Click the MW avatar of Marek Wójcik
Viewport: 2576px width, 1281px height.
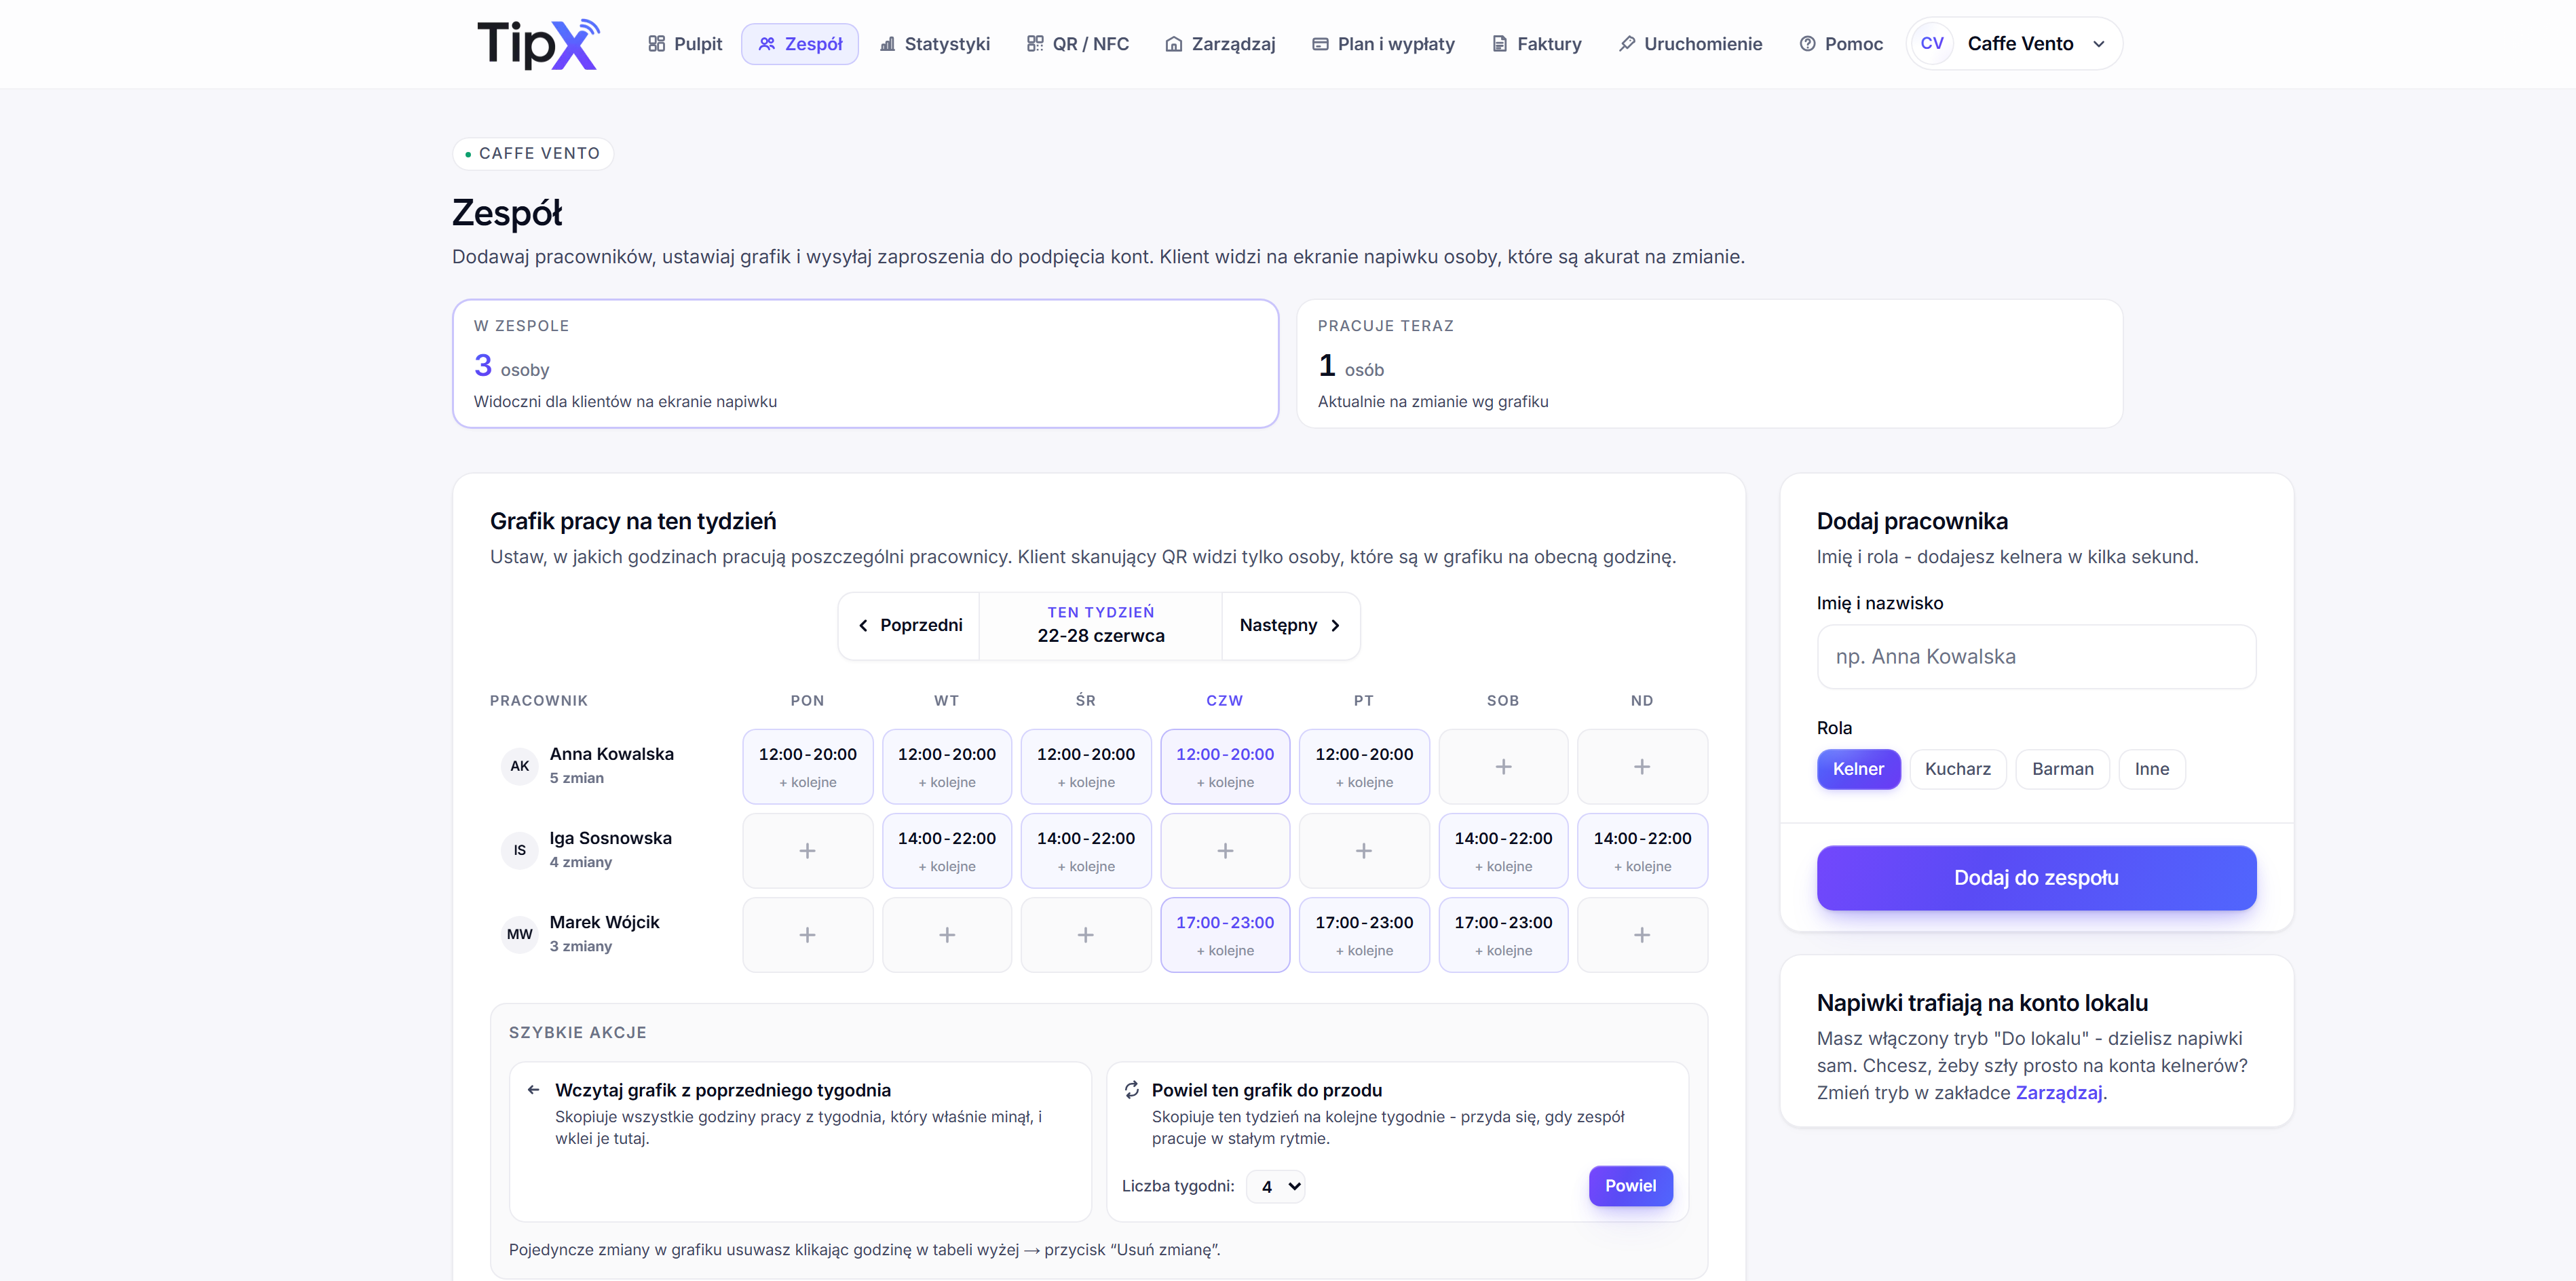520,935
